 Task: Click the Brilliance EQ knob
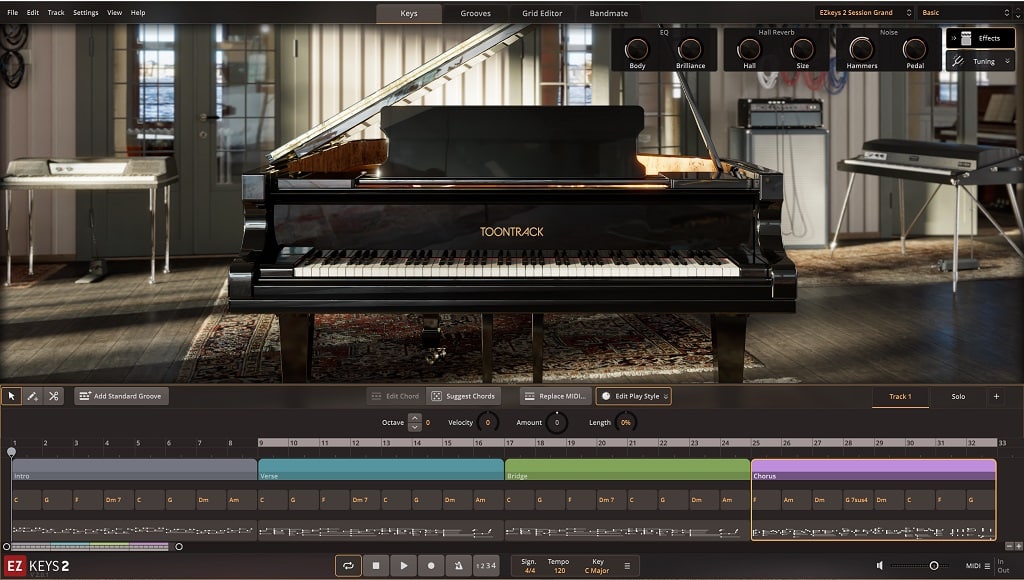coord(690,49)
